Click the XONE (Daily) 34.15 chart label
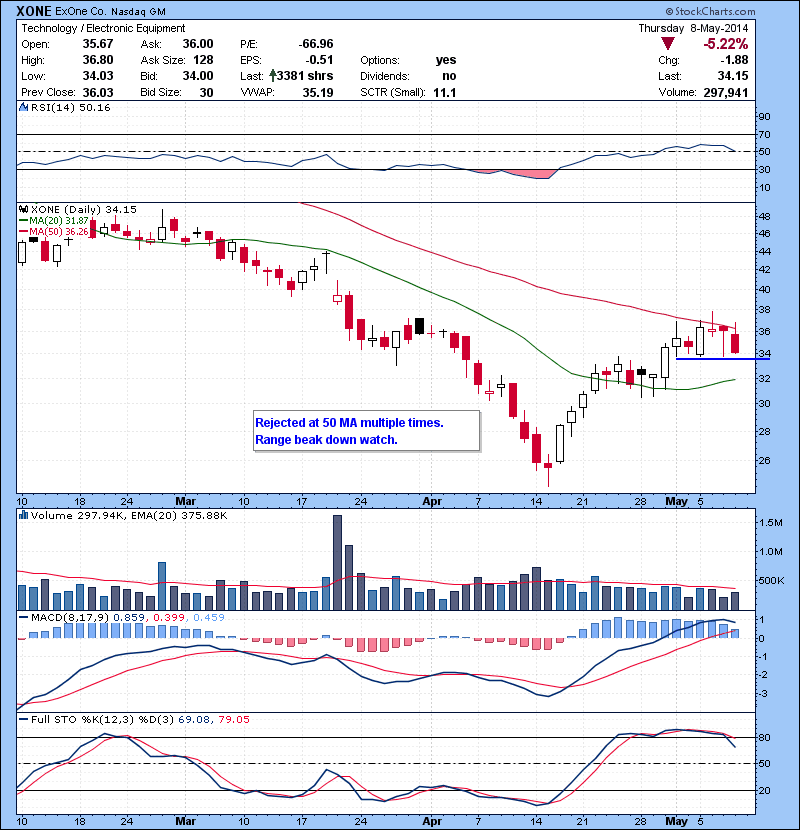800x830 pixels. coord(84,209)
